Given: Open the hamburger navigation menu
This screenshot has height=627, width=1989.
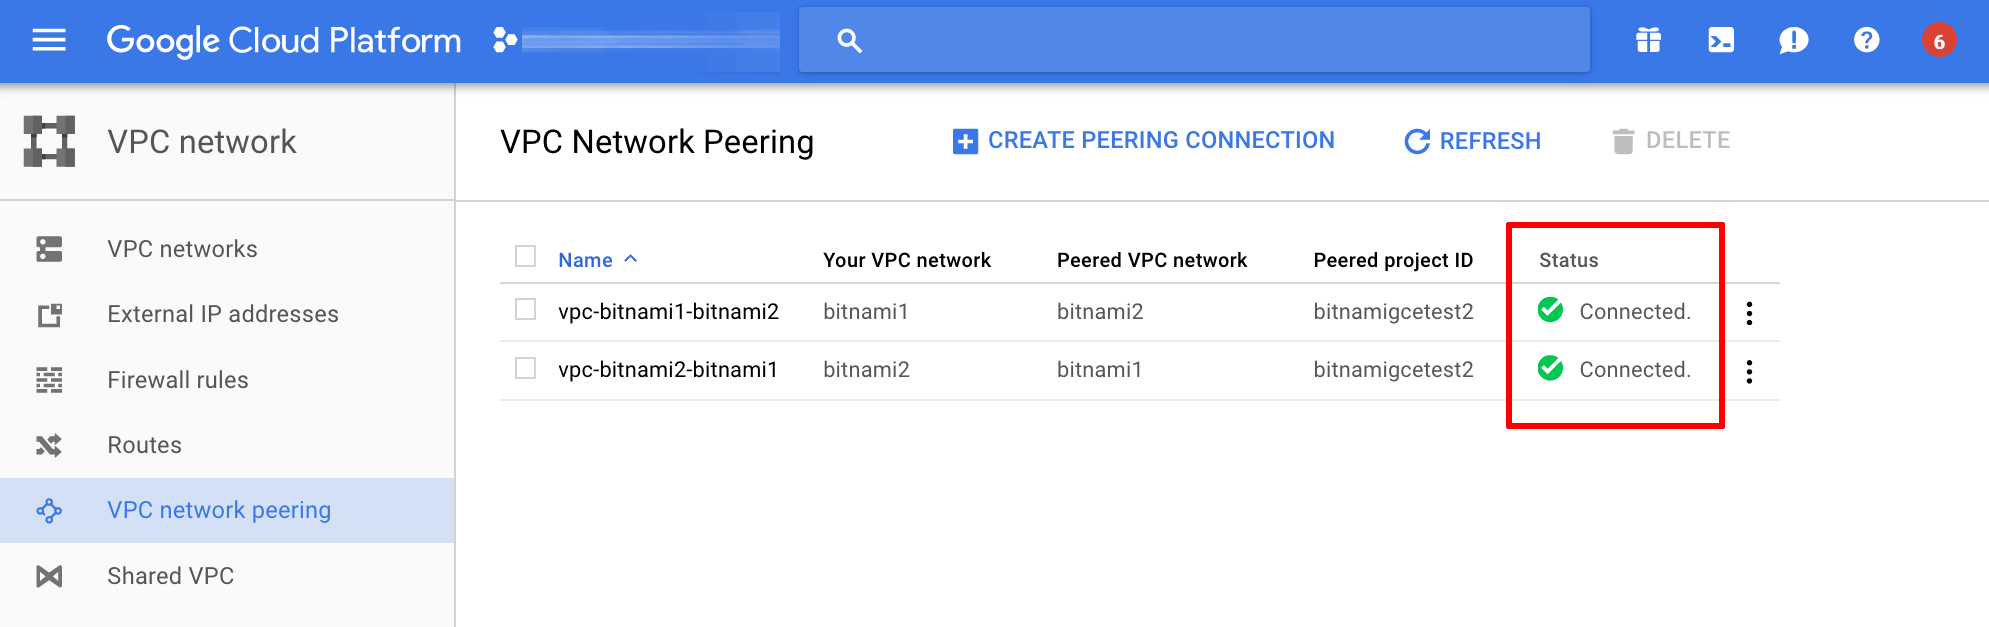Looking at the screenshot, I should point(49,40).
